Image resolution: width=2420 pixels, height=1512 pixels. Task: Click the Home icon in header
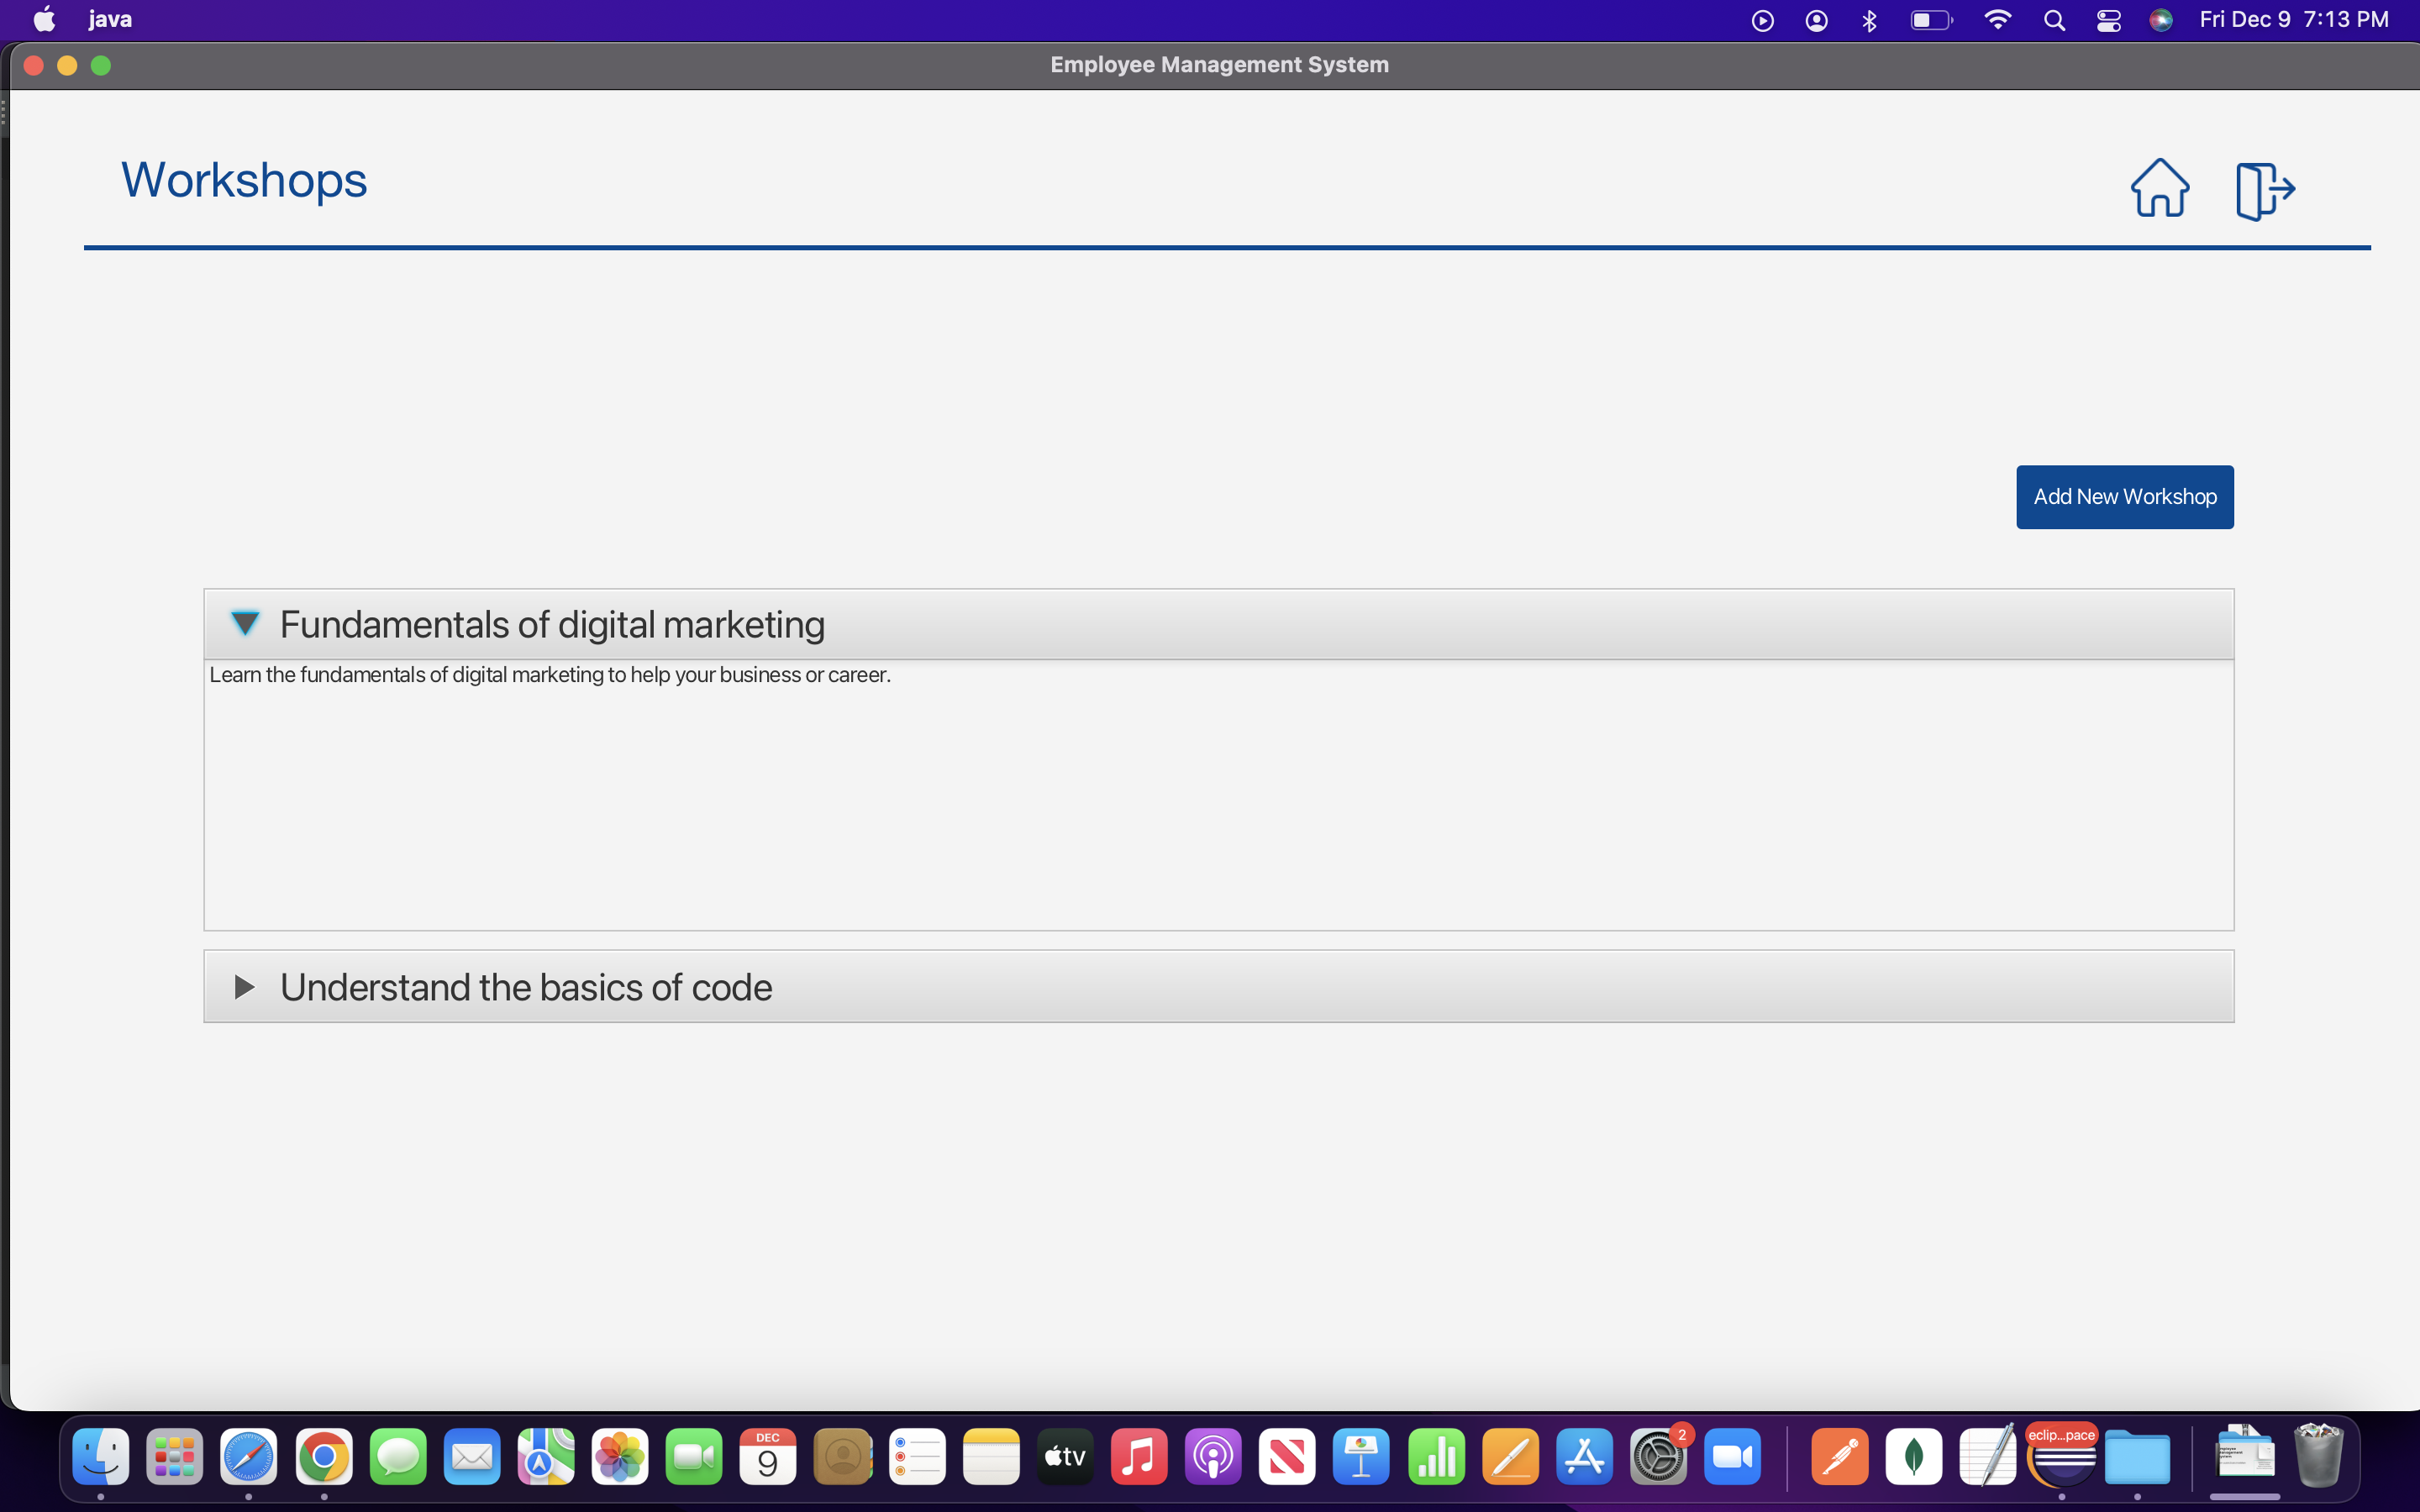[x=2159, y=188]
